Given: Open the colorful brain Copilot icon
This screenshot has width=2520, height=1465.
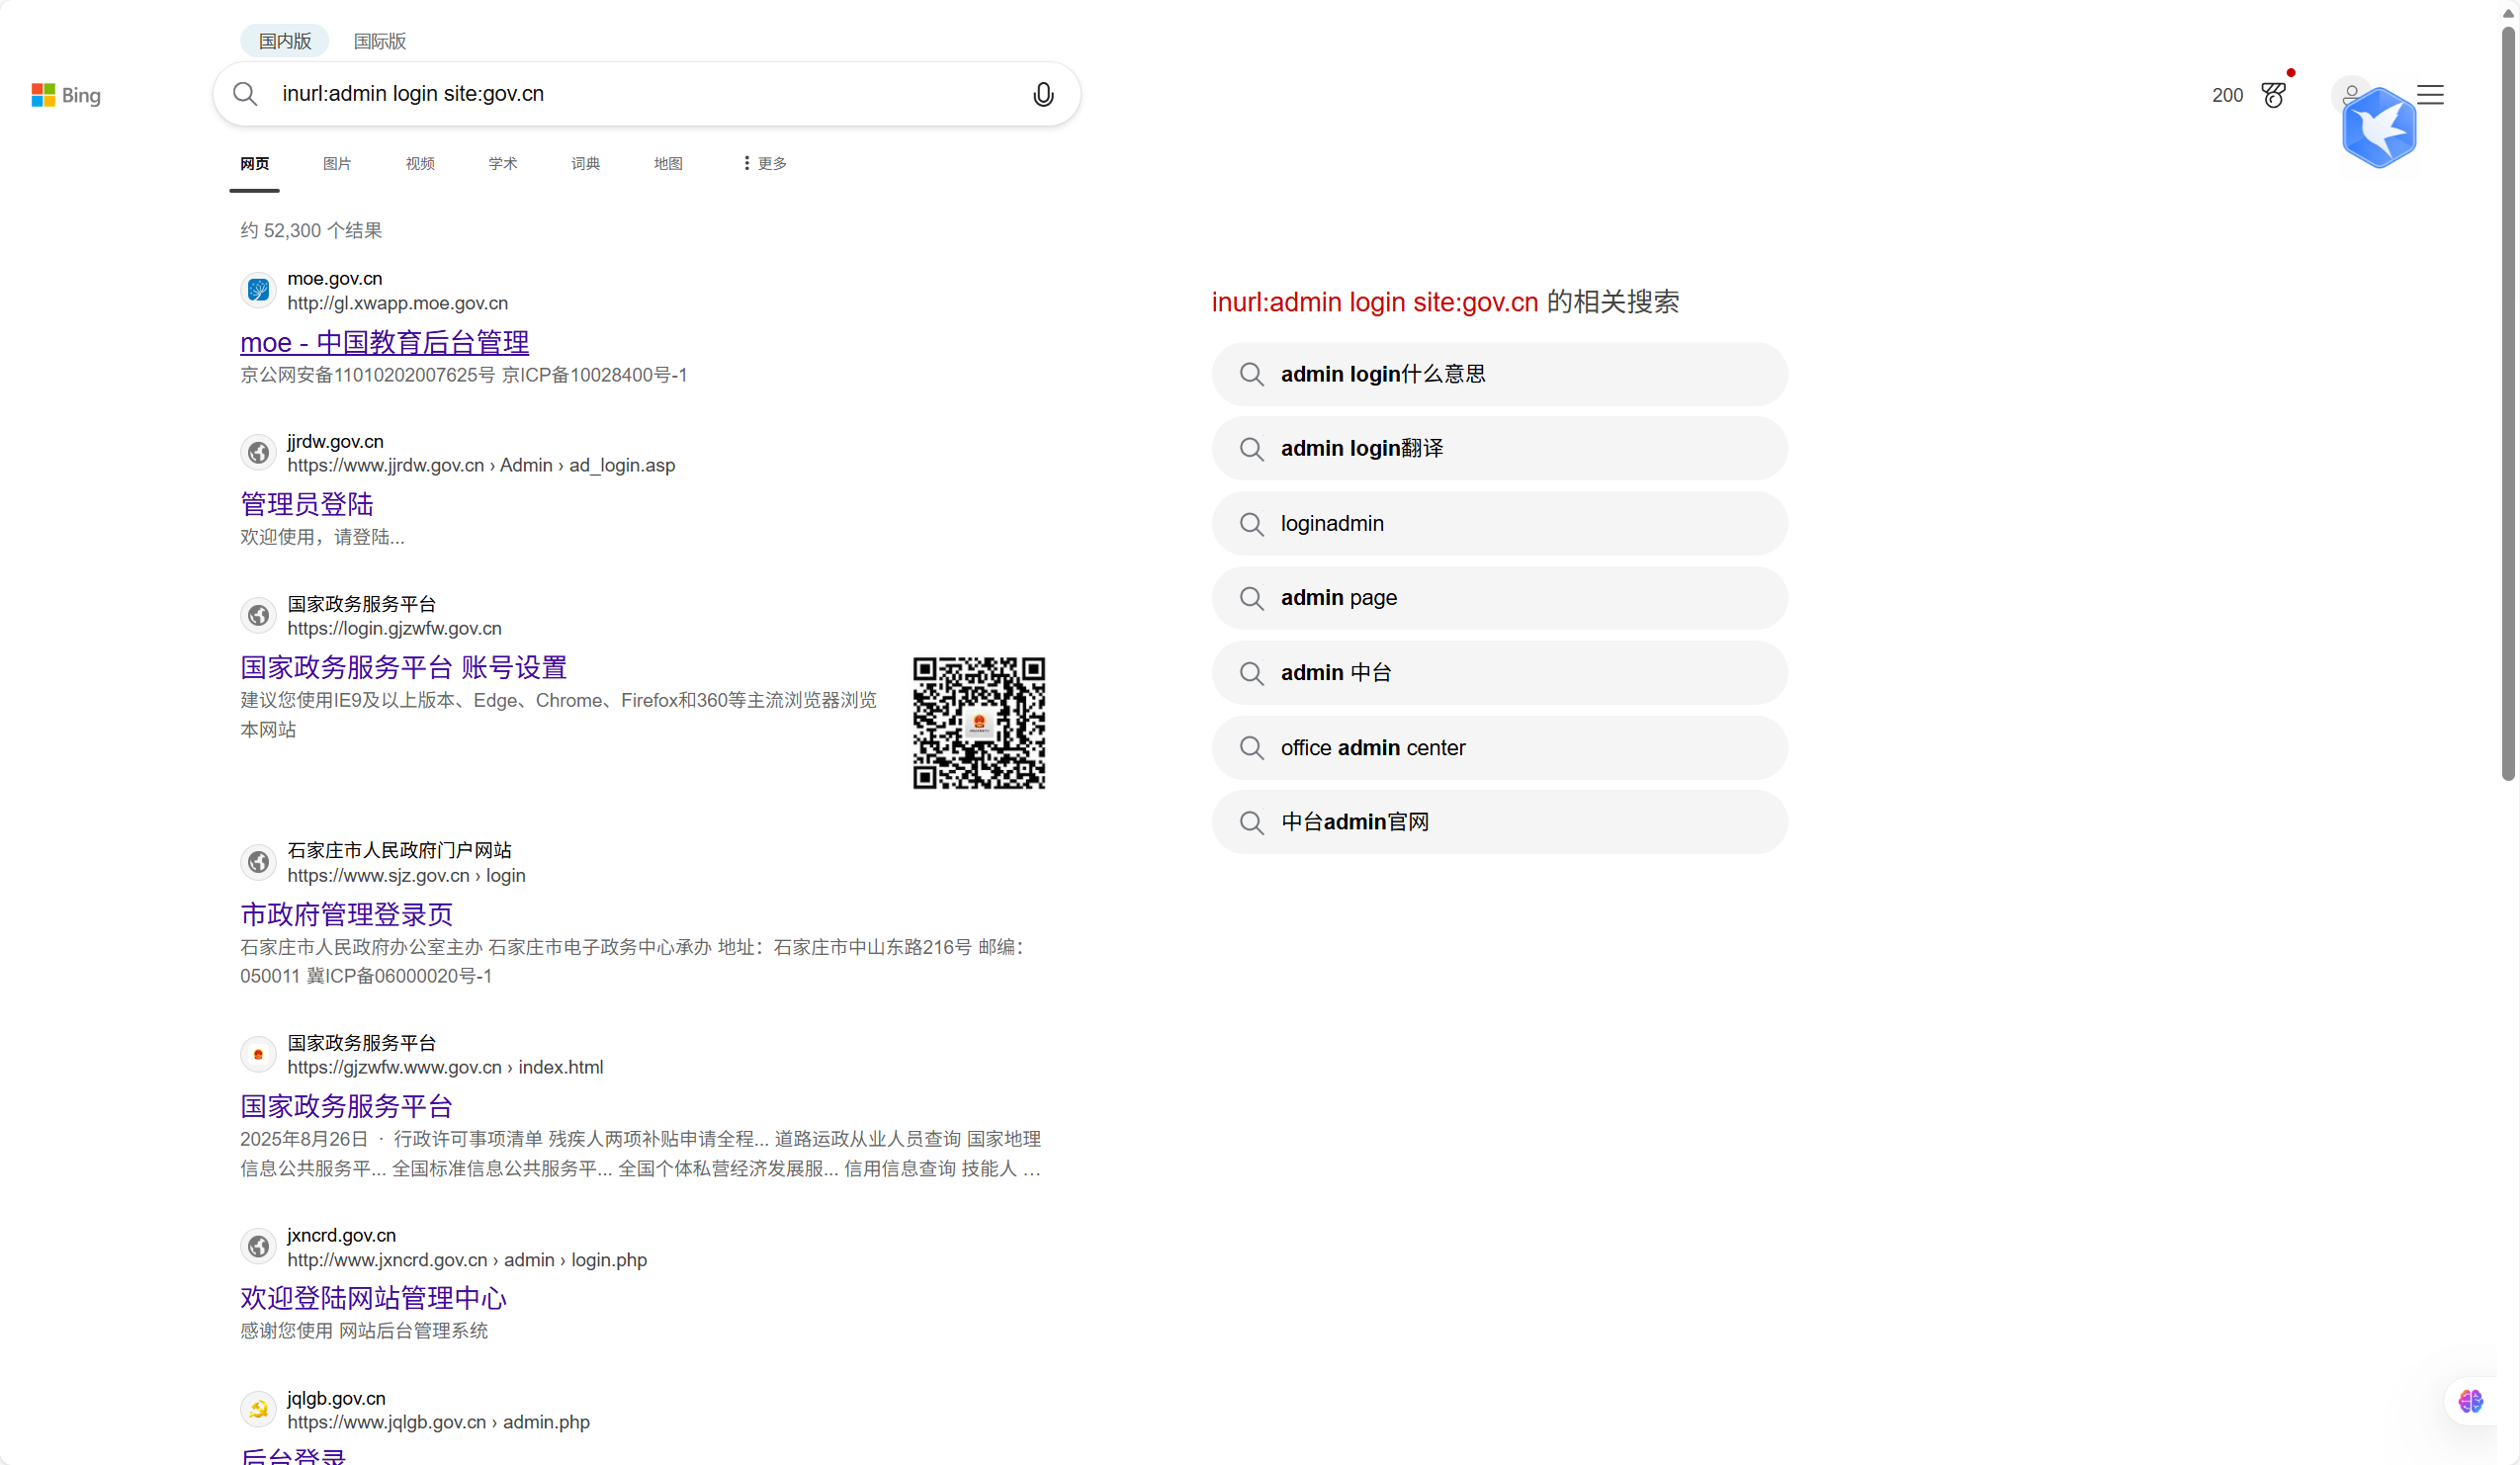Looking at the screenshot, I should click(2470, 1401).
